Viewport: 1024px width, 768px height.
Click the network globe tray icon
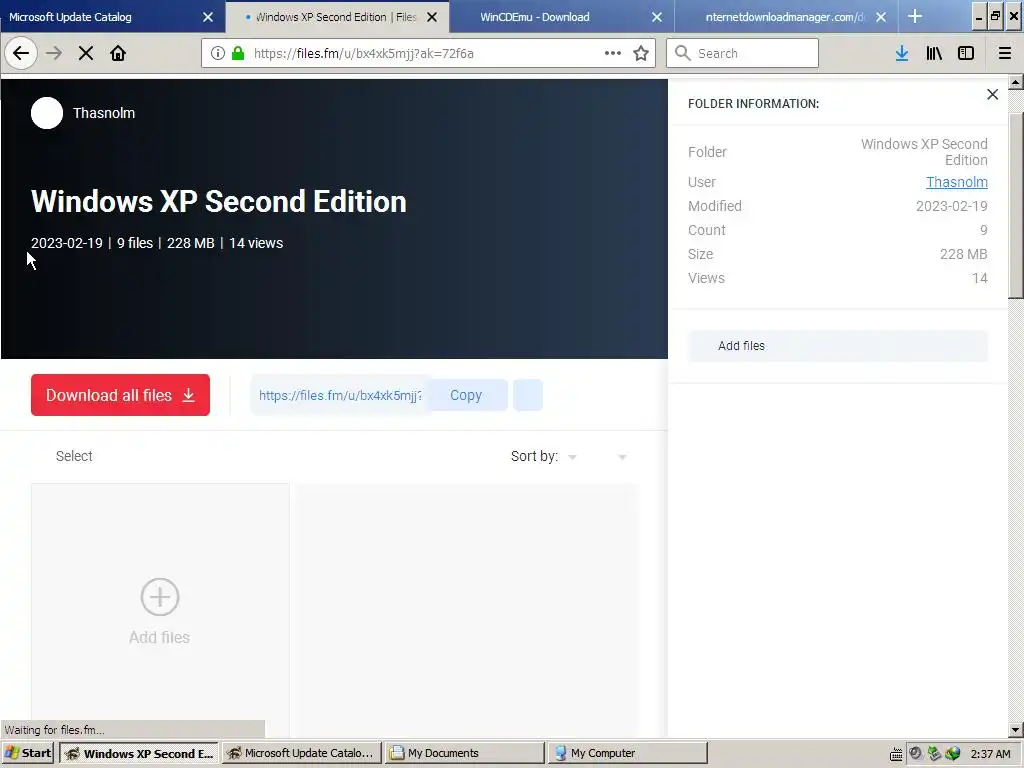coord(953,754)
